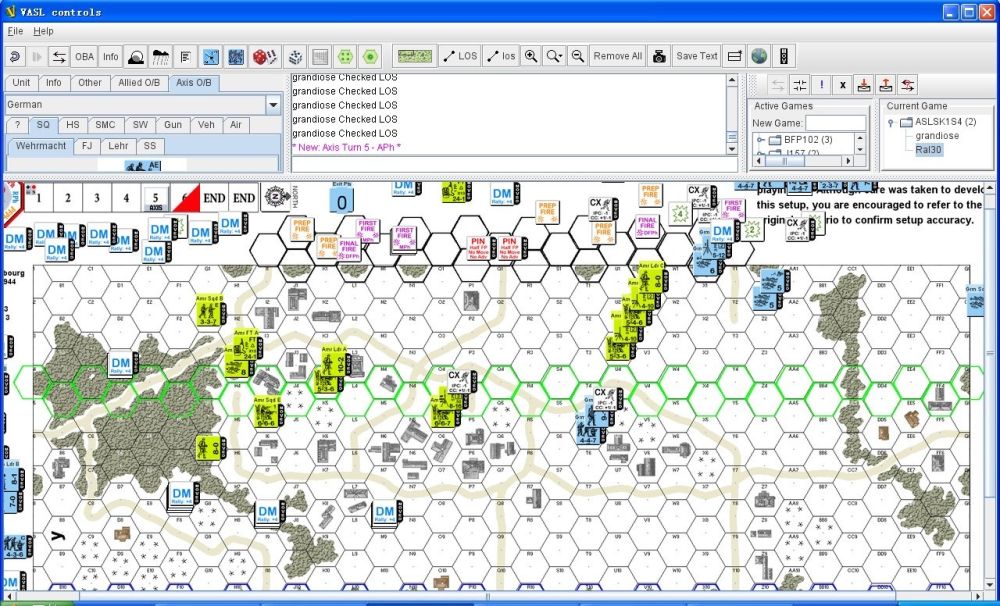The image size is (1000, 606).
Task: Click the globe server icon
Action: click(x=759, y=56)
